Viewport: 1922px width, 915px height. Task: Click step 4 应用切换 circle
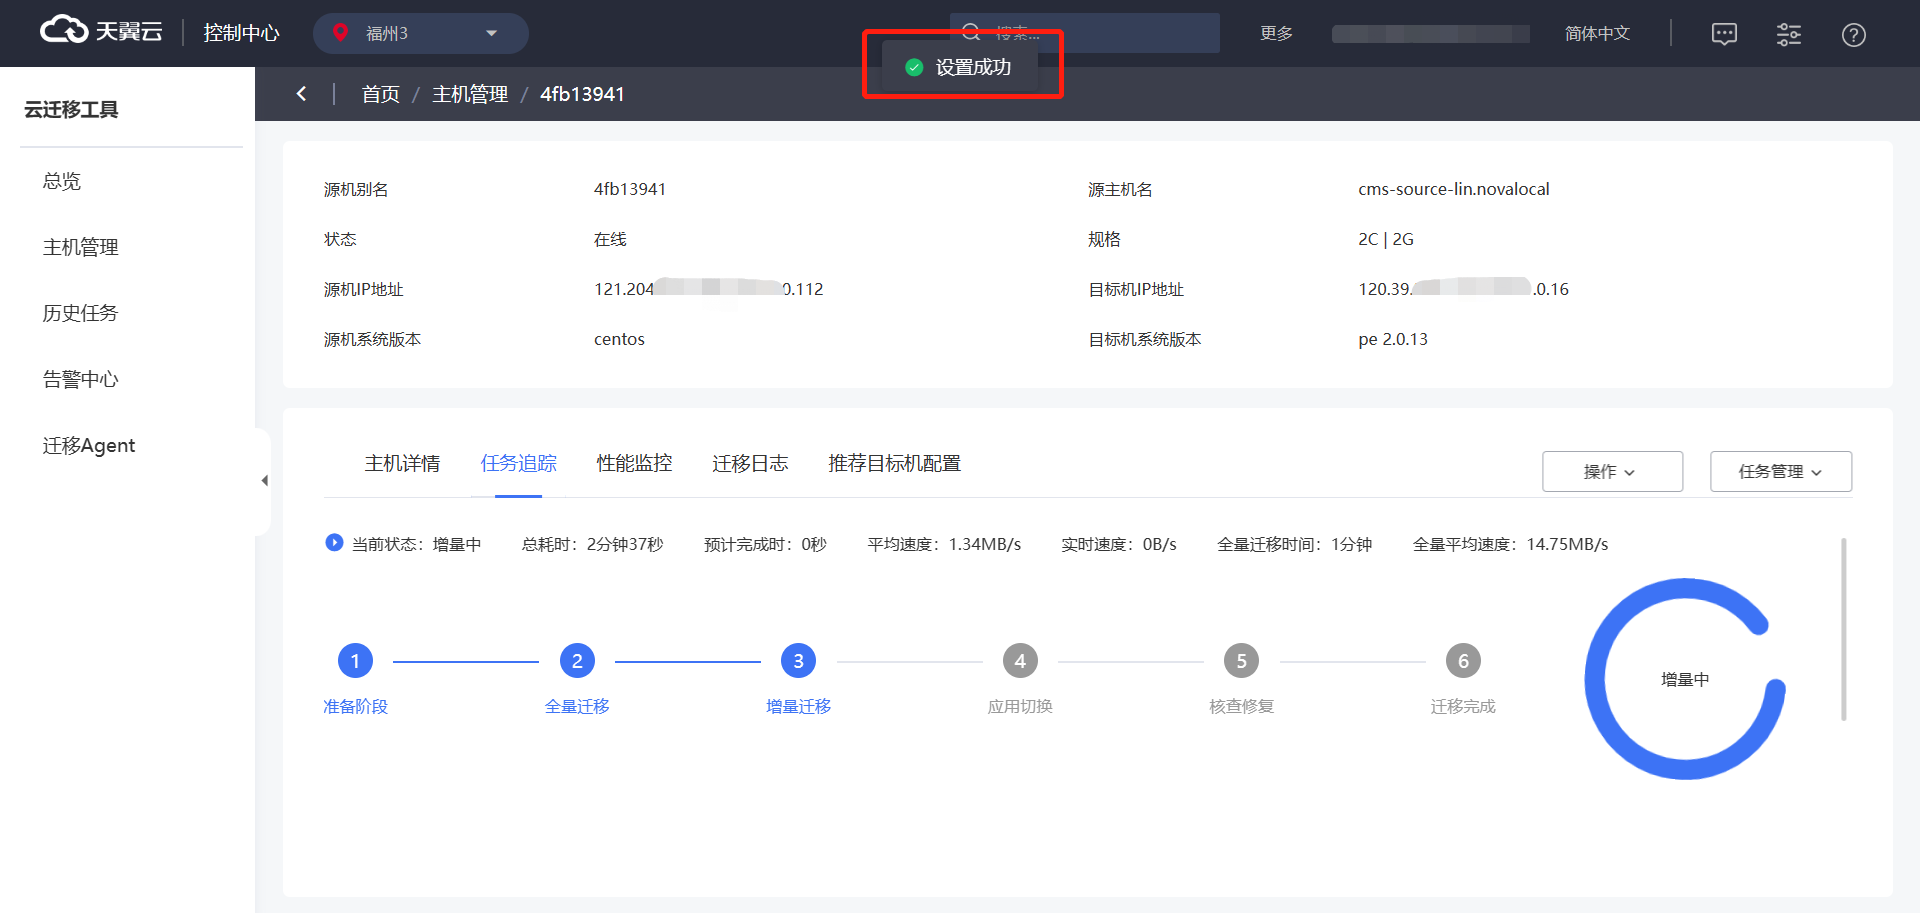click(1019, 661)
